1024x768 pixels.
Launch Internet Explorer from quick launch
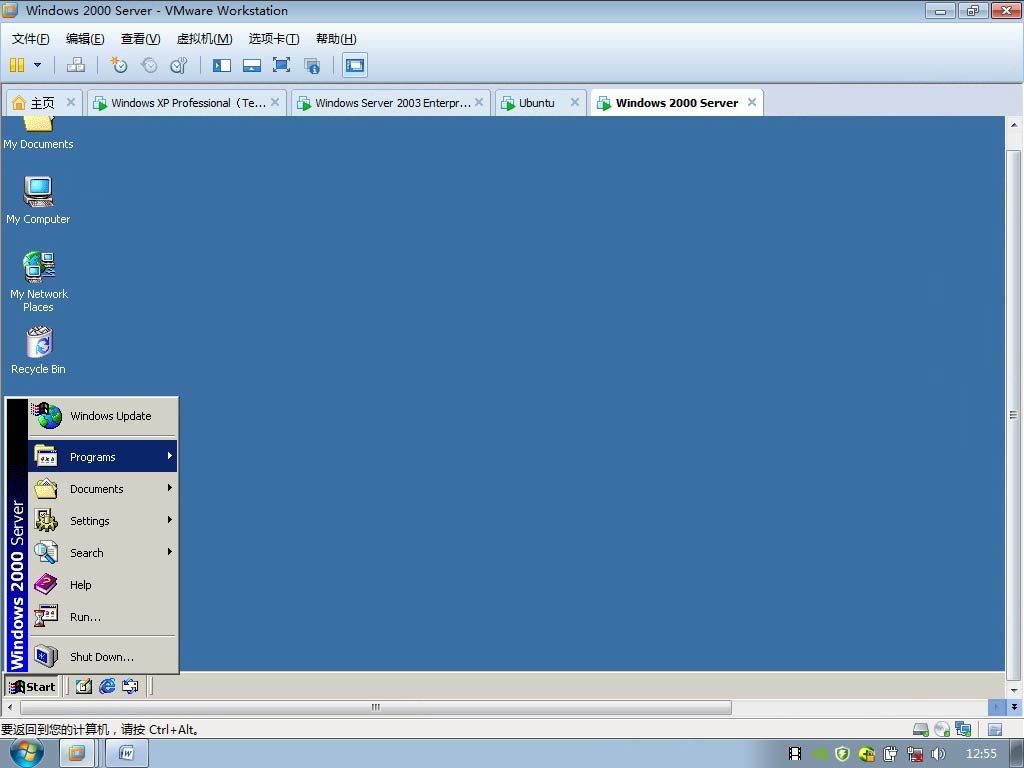pos(107,686)
